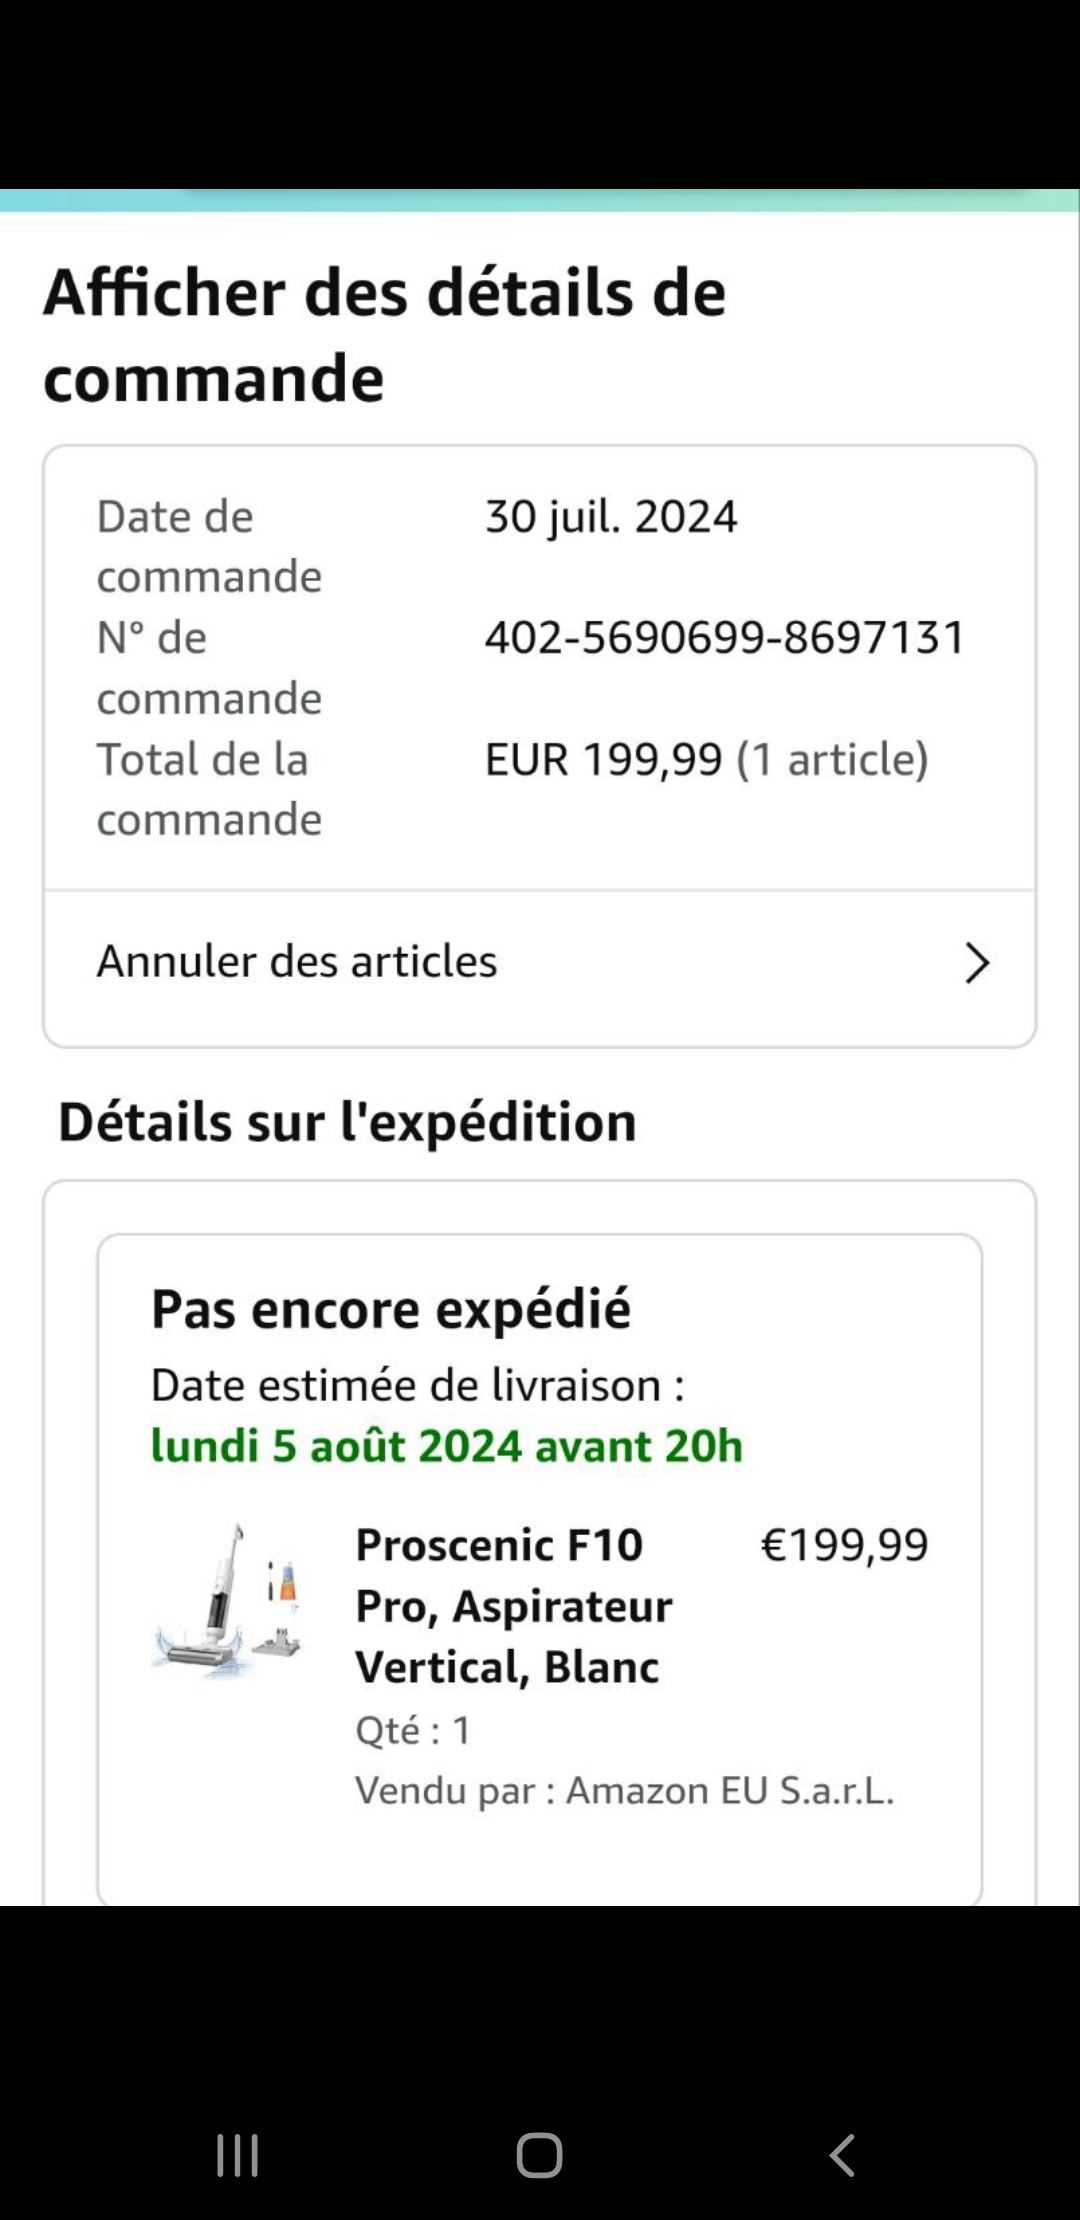Tap the Android back navigation icon

[842, 2155]
